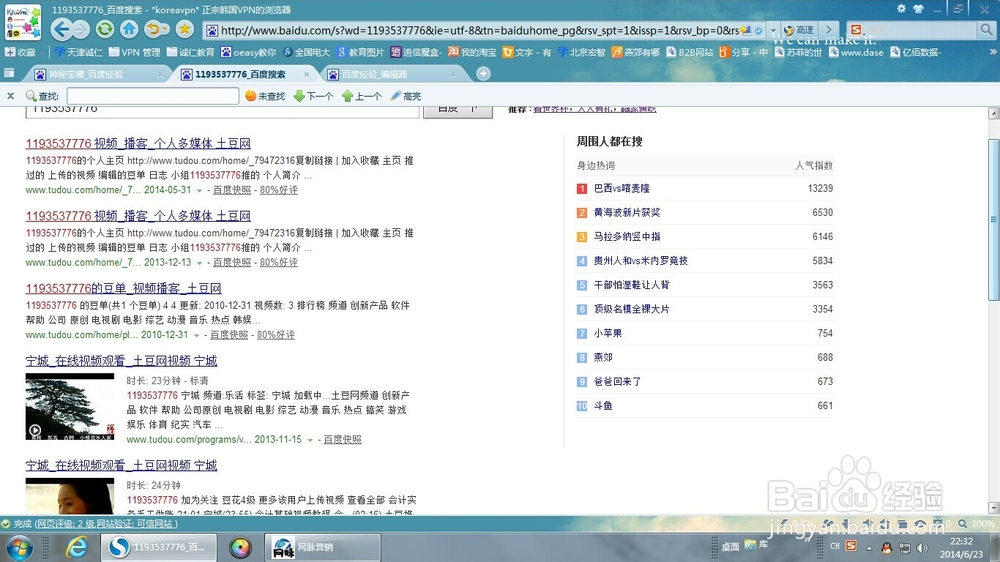This screenshot has height=562, width=1000.
Task: Open the 1193537776的豆单_视频播客_土豆网 result
Action: 124,288
